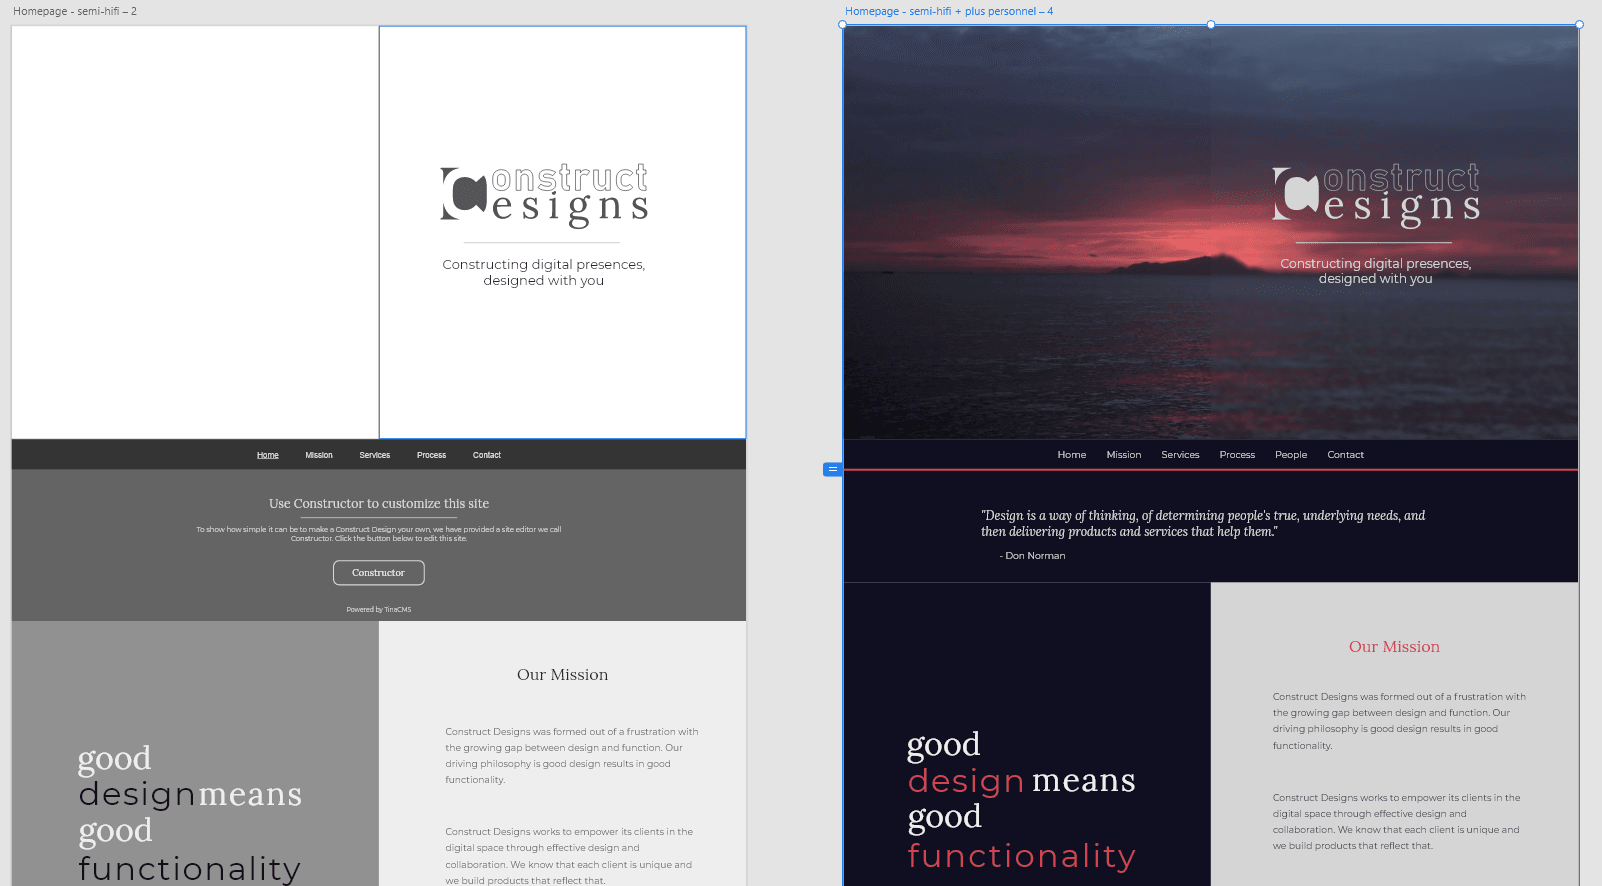Click People in the dark navigation bar
Viewport: 1602px width, 886px height.
coord(1291,455)
